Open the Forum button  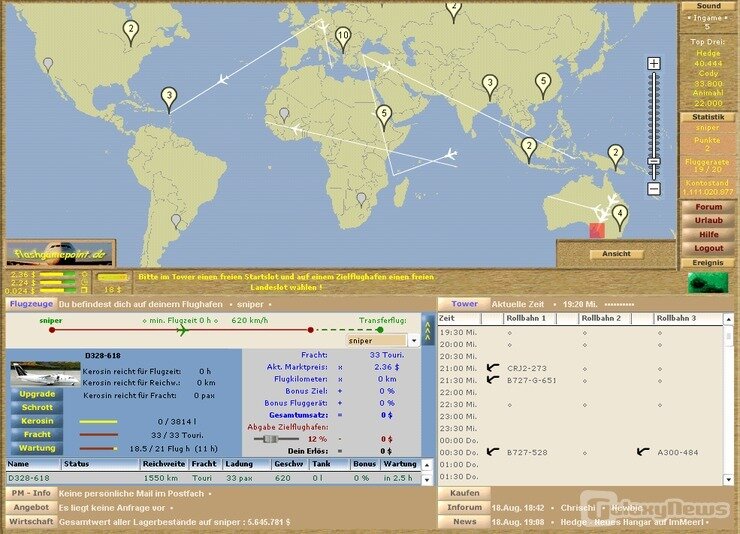pos(708,207)
